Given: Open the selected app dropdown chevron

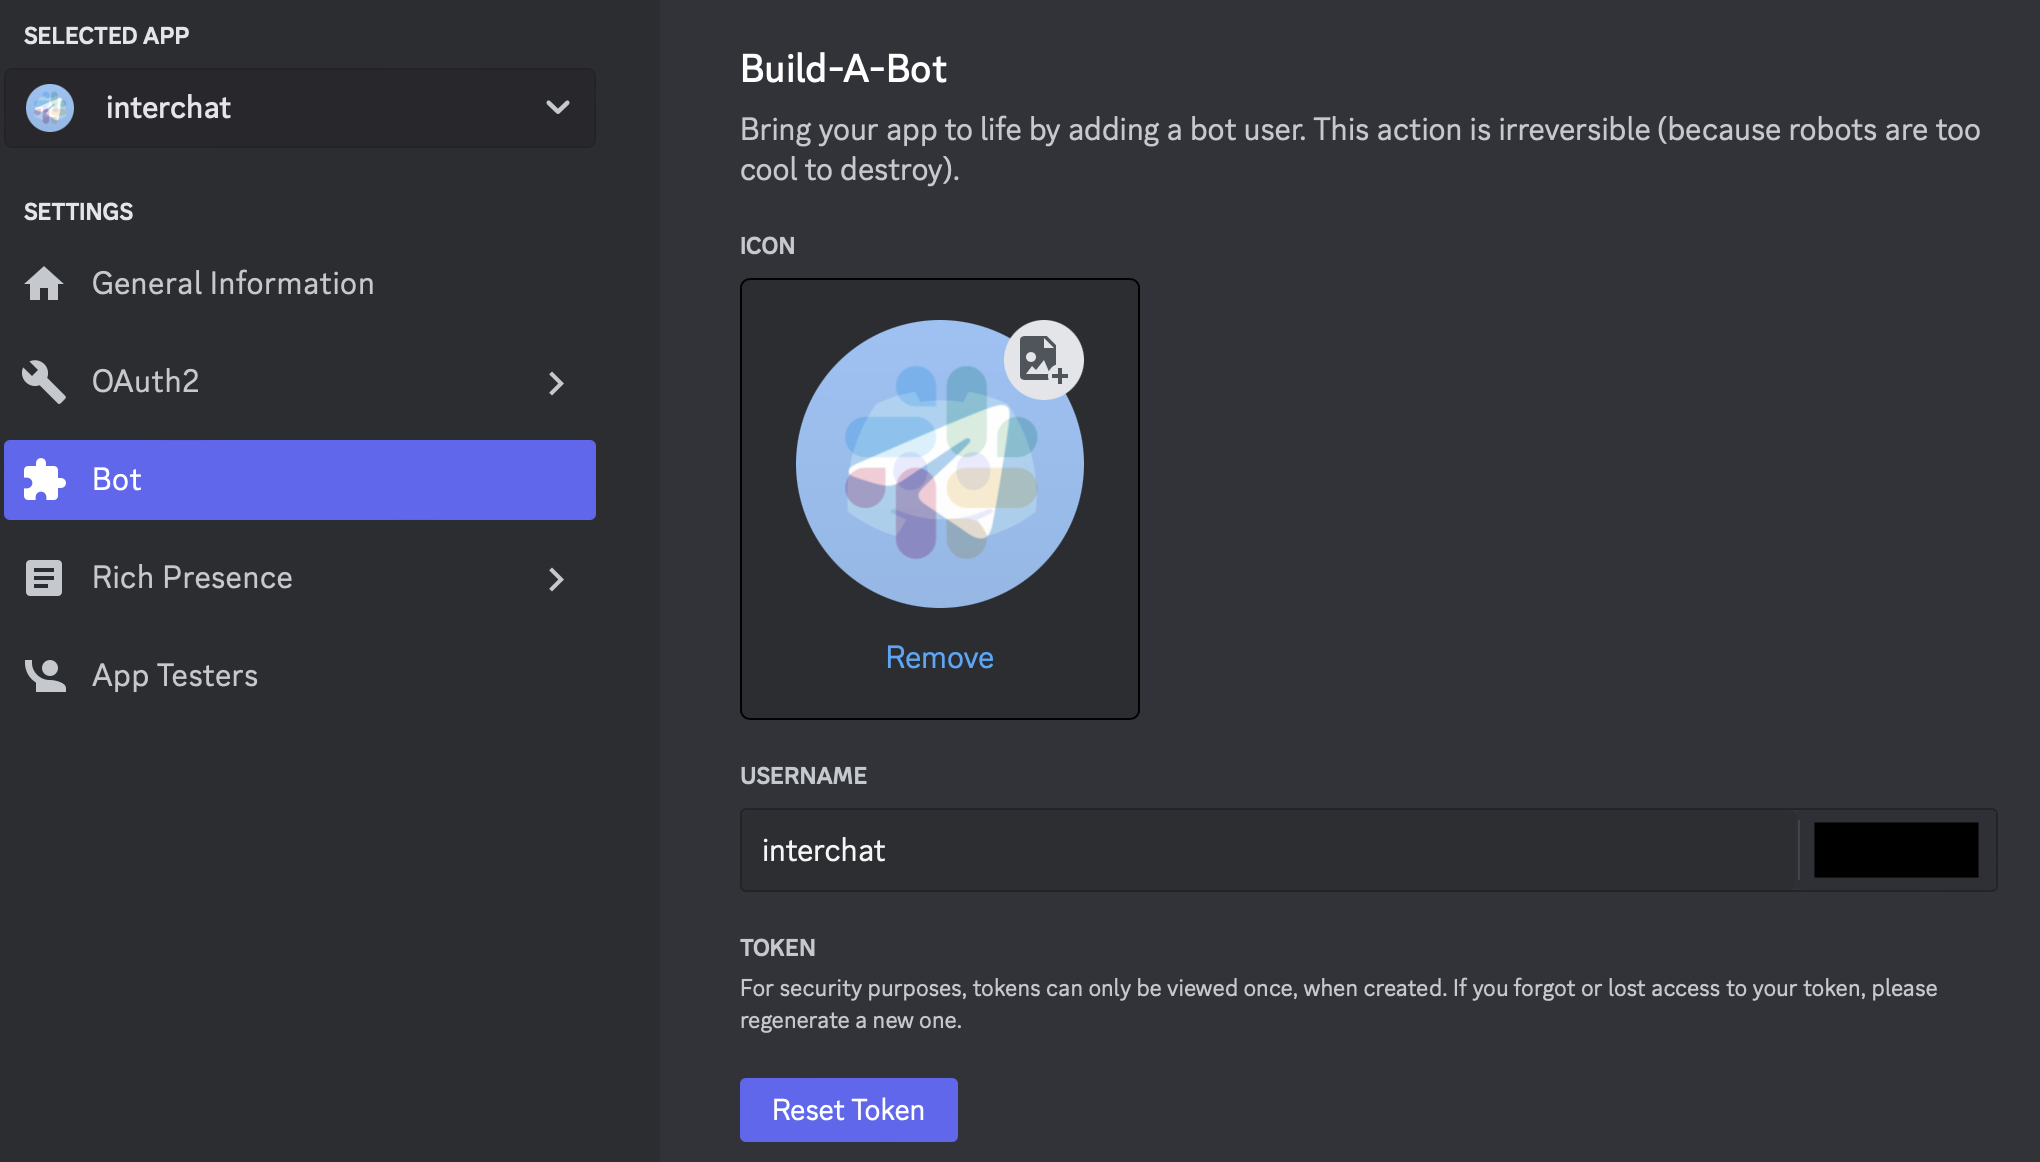Looking at the screenshot, I should (x=558, y=107).
